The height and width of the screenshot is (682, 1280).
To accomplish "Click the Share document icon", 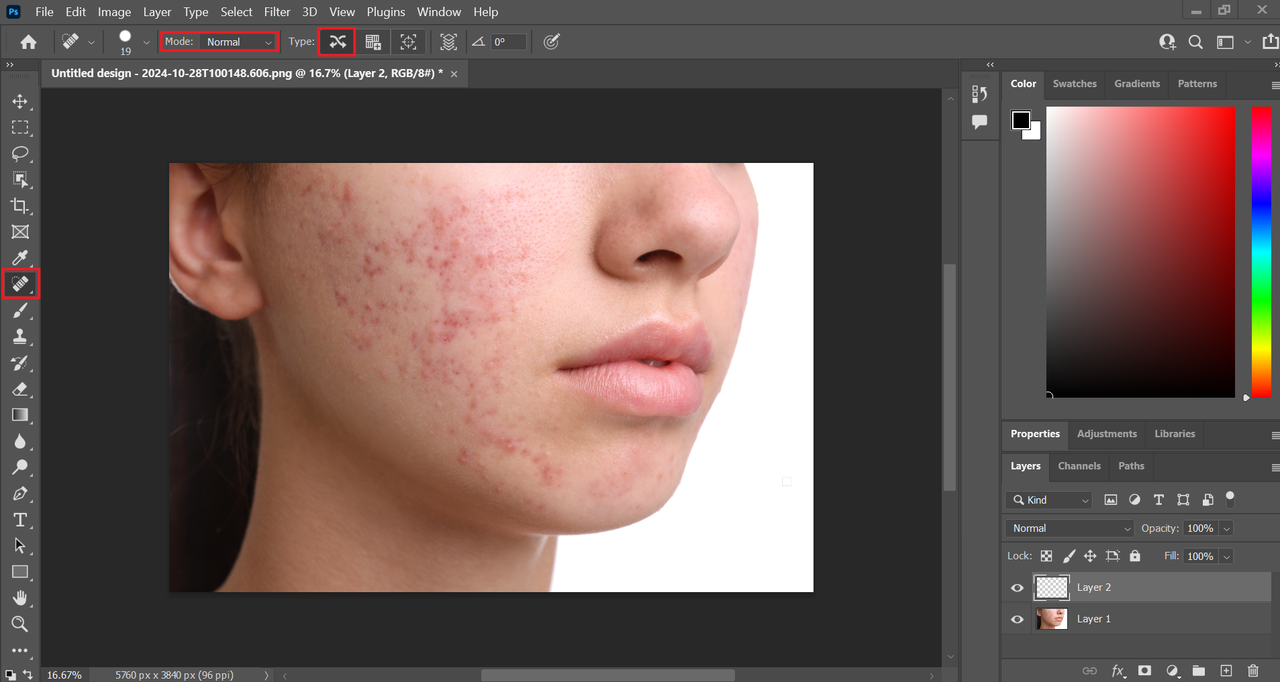I will click(x=1270, y=42).
